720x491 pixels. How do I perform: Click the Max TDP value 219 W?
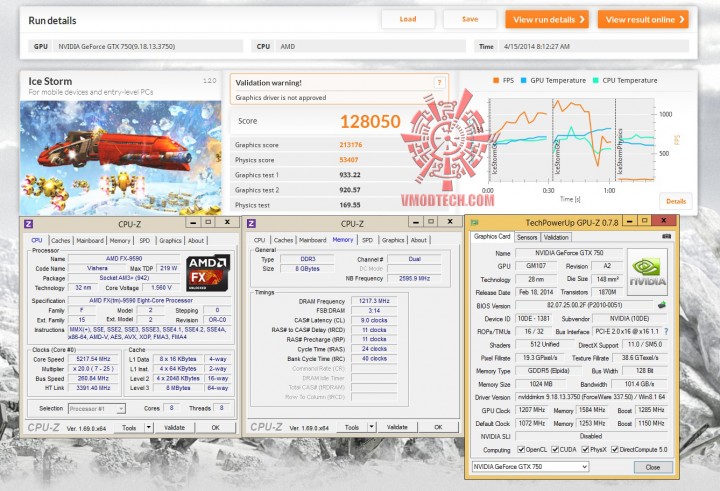pyautogui.click(x=169, y=268)
